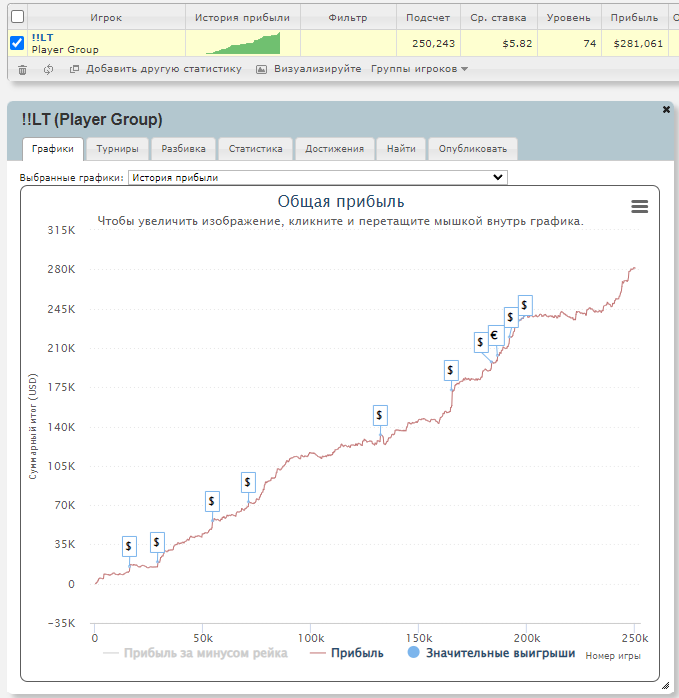Image resolution: width=679 pixels, height=698 pixels.
Task: Sort by the Уровень column header
Action: tap(569, 18)
